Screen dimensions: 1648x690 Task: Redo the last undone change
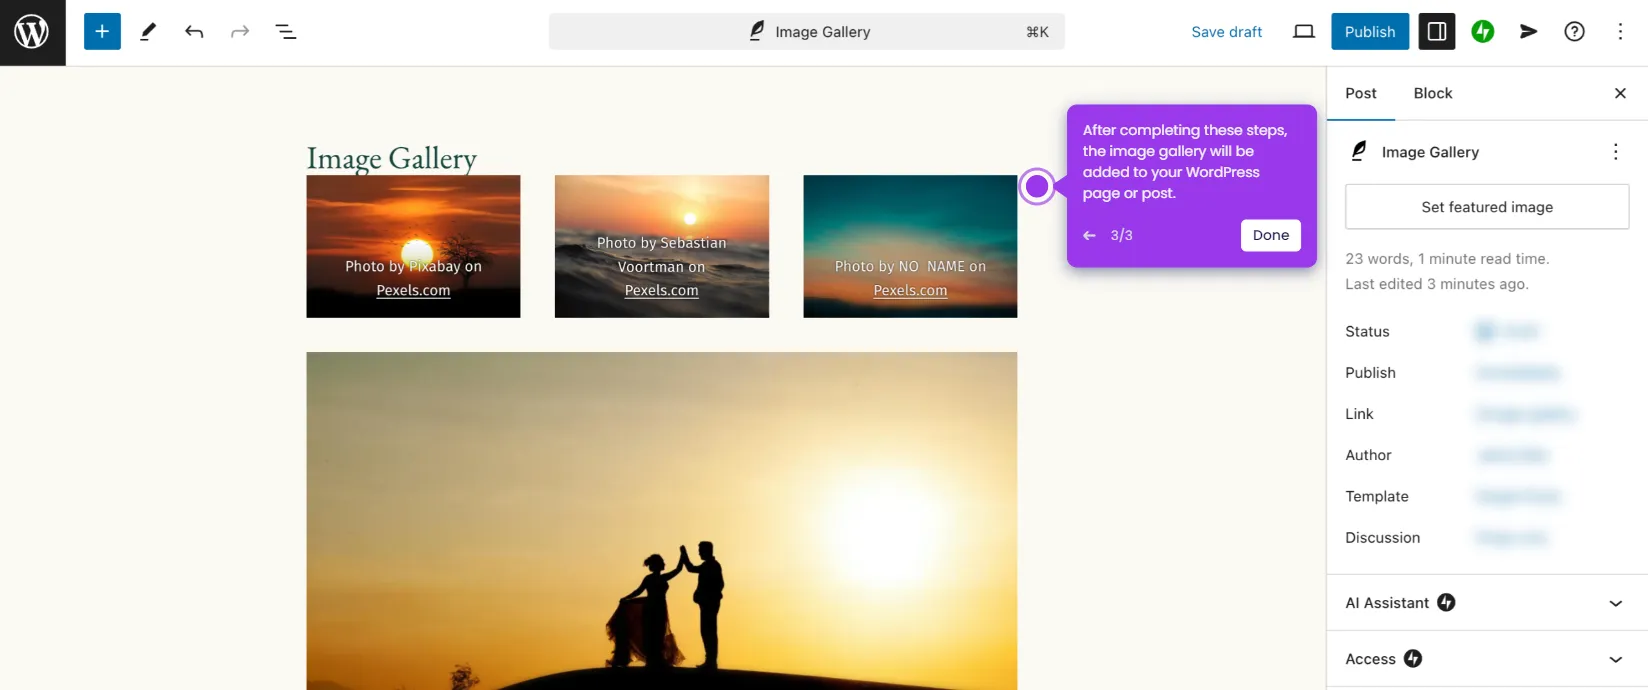click(x=240, y=32)
